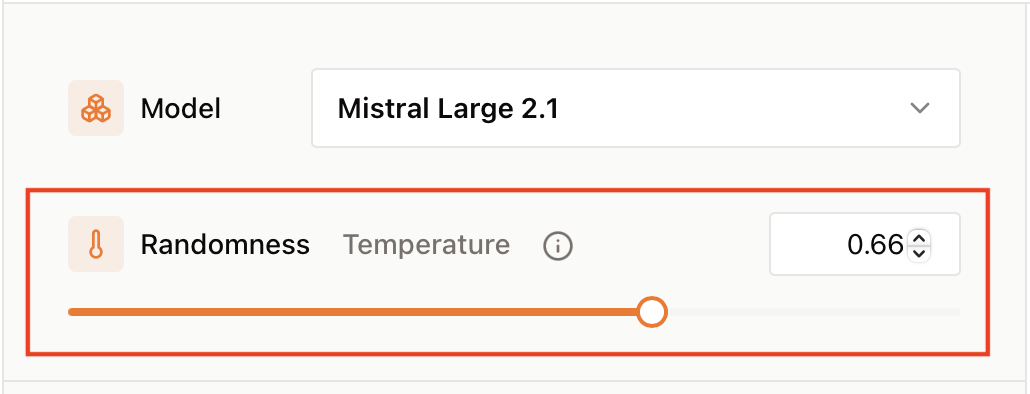Screen dimensions: 1030x394
Task: Select the Mistral Large 2.1 text
Action: pyautogui.click(x=448, y=108)
